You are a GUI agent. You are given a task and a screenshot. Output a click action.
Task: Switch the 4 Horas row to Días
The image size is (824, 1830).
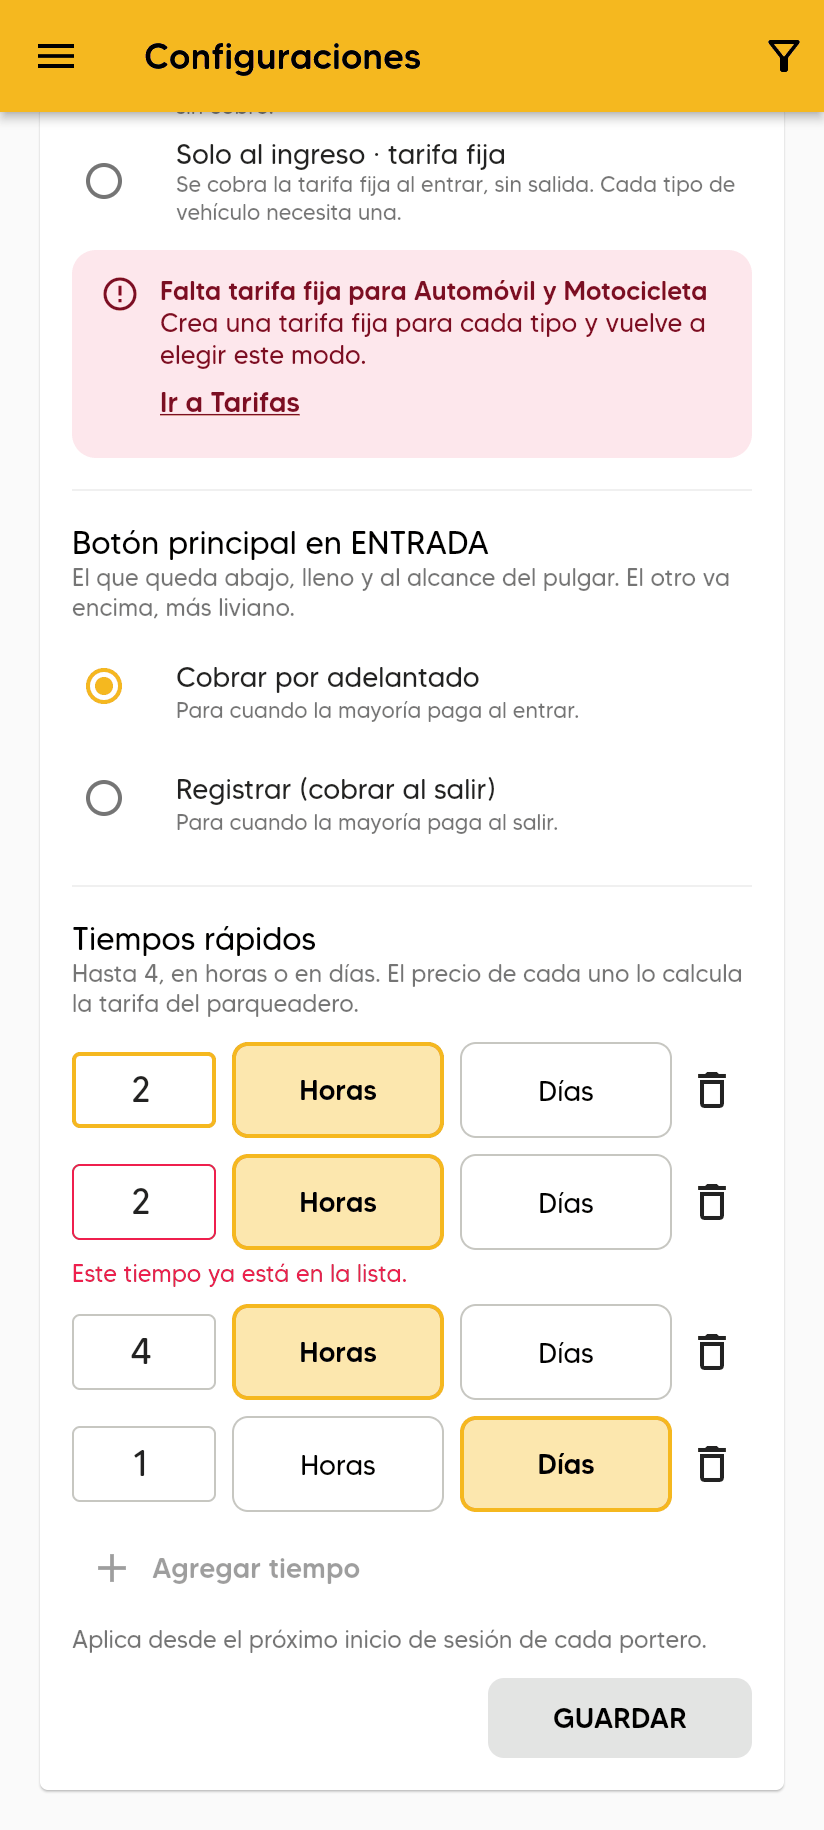(566, 1352)
